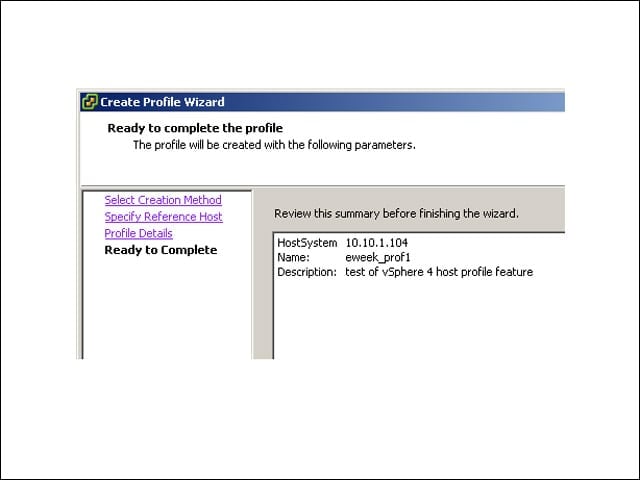The image size is (640, 480).
Task: Click the Name: label in the summary
Action: tap(293, 258)
